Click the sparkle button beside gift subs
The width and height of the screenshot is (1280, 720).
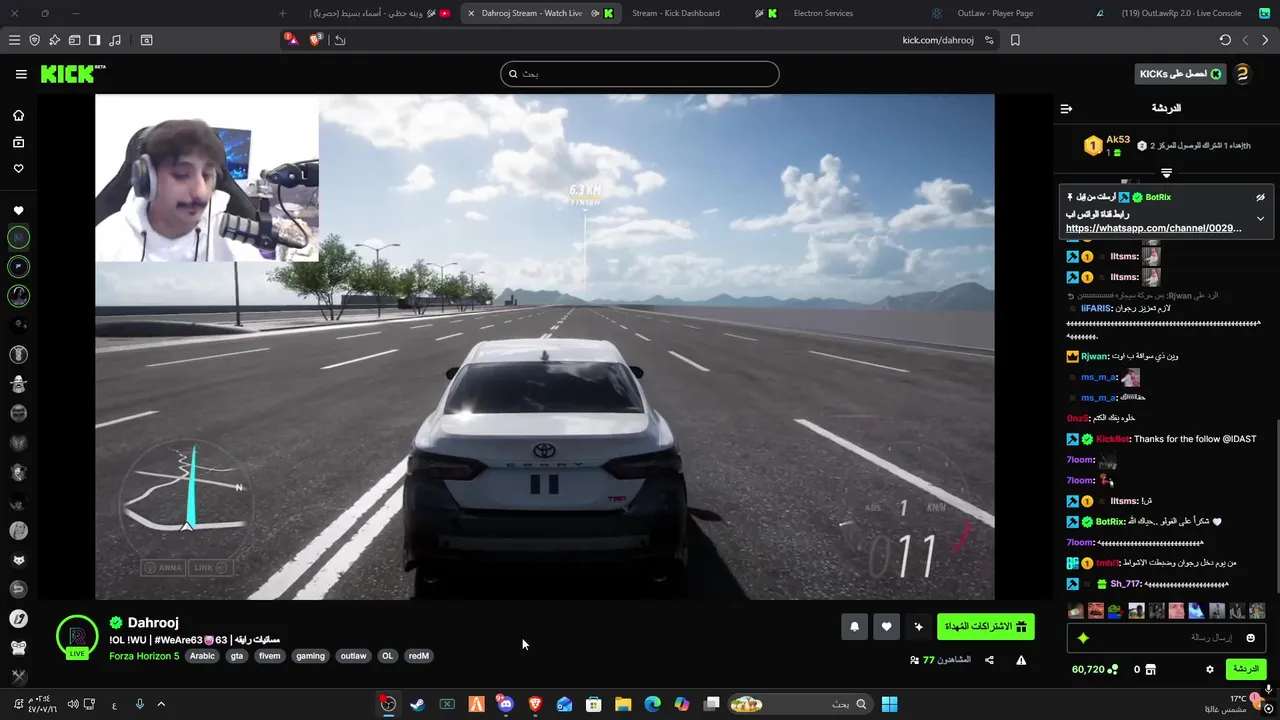[918, 627]
